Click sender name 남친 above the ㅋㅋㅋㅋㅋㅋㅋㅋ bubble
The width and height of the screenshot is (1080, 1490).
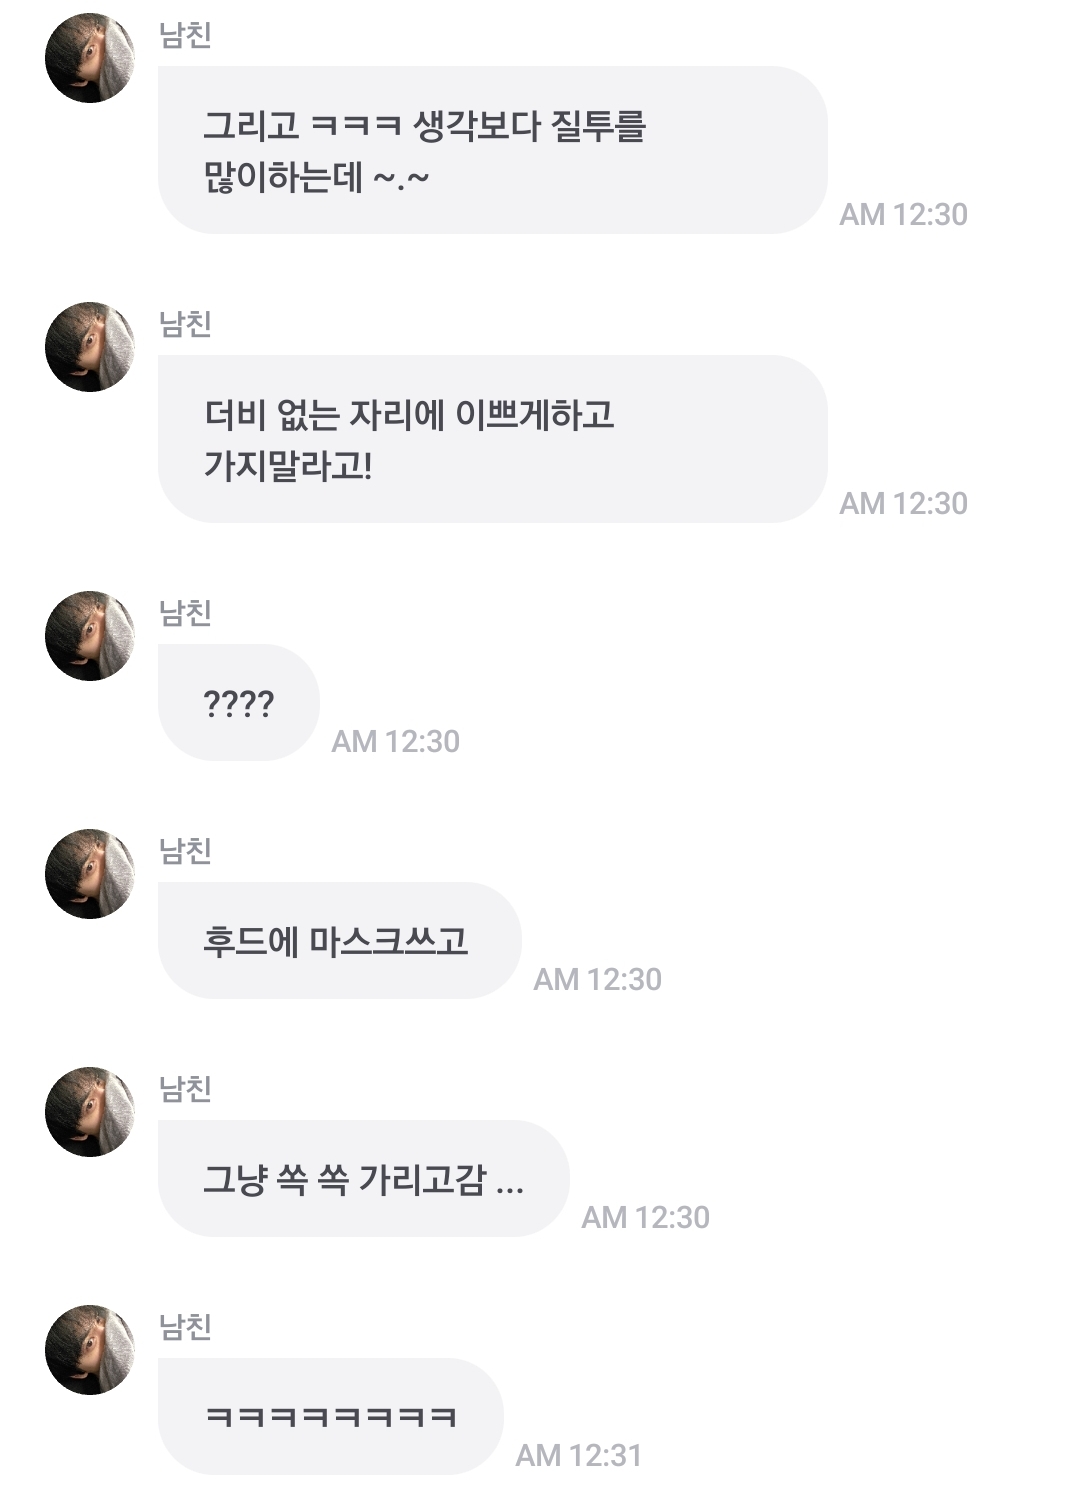point(185,1327)
